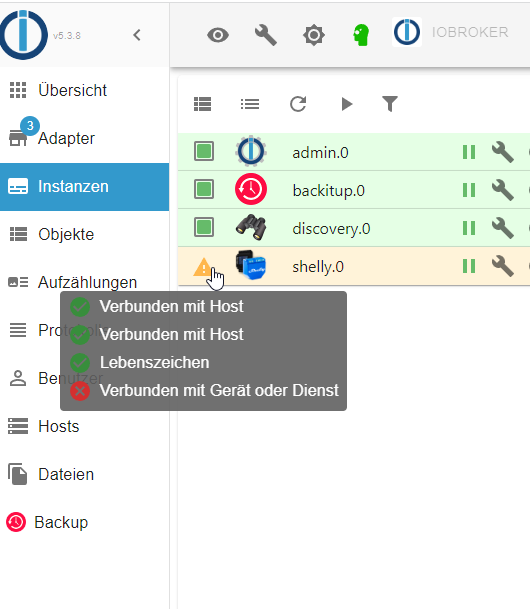Click the Adapter badge showing 3 updates
The image size is (530, 609).
pyautogui.click(x=30, y=126)
